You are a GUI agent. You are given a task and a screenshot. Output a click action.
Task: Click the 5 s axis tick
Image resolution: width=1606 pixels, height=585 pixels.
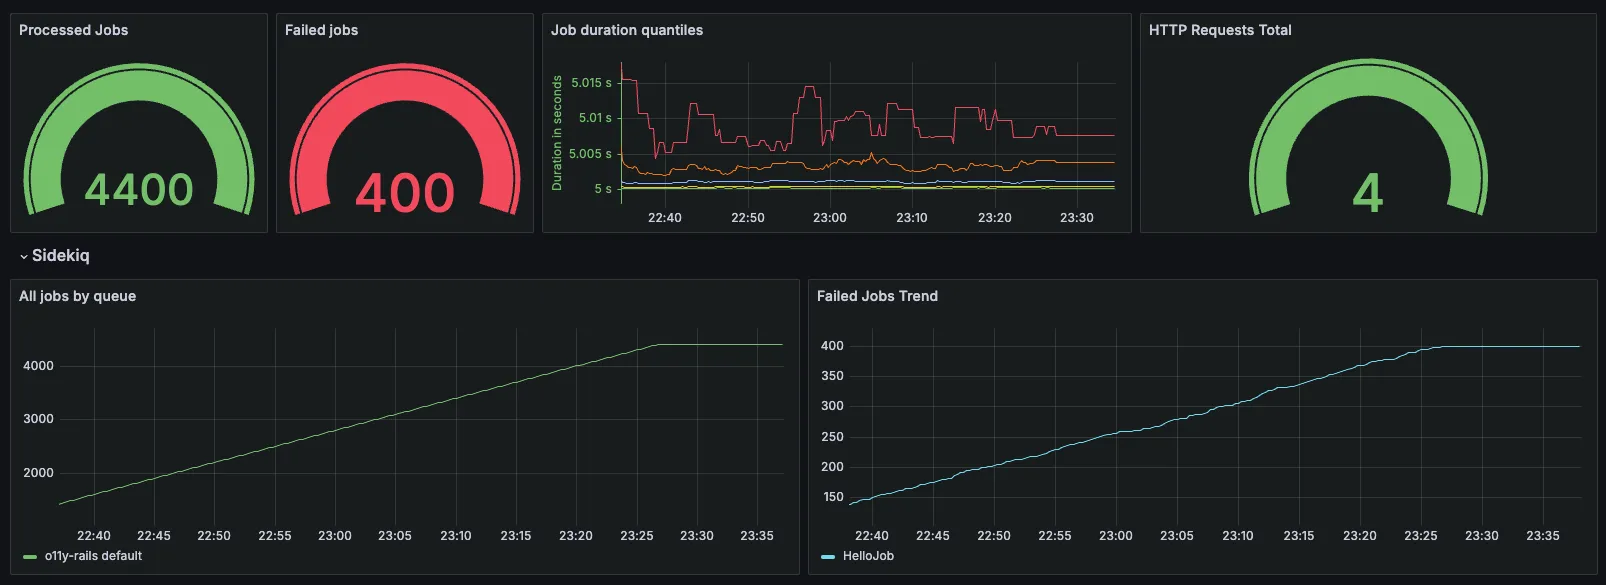click(x=603, y=189)
